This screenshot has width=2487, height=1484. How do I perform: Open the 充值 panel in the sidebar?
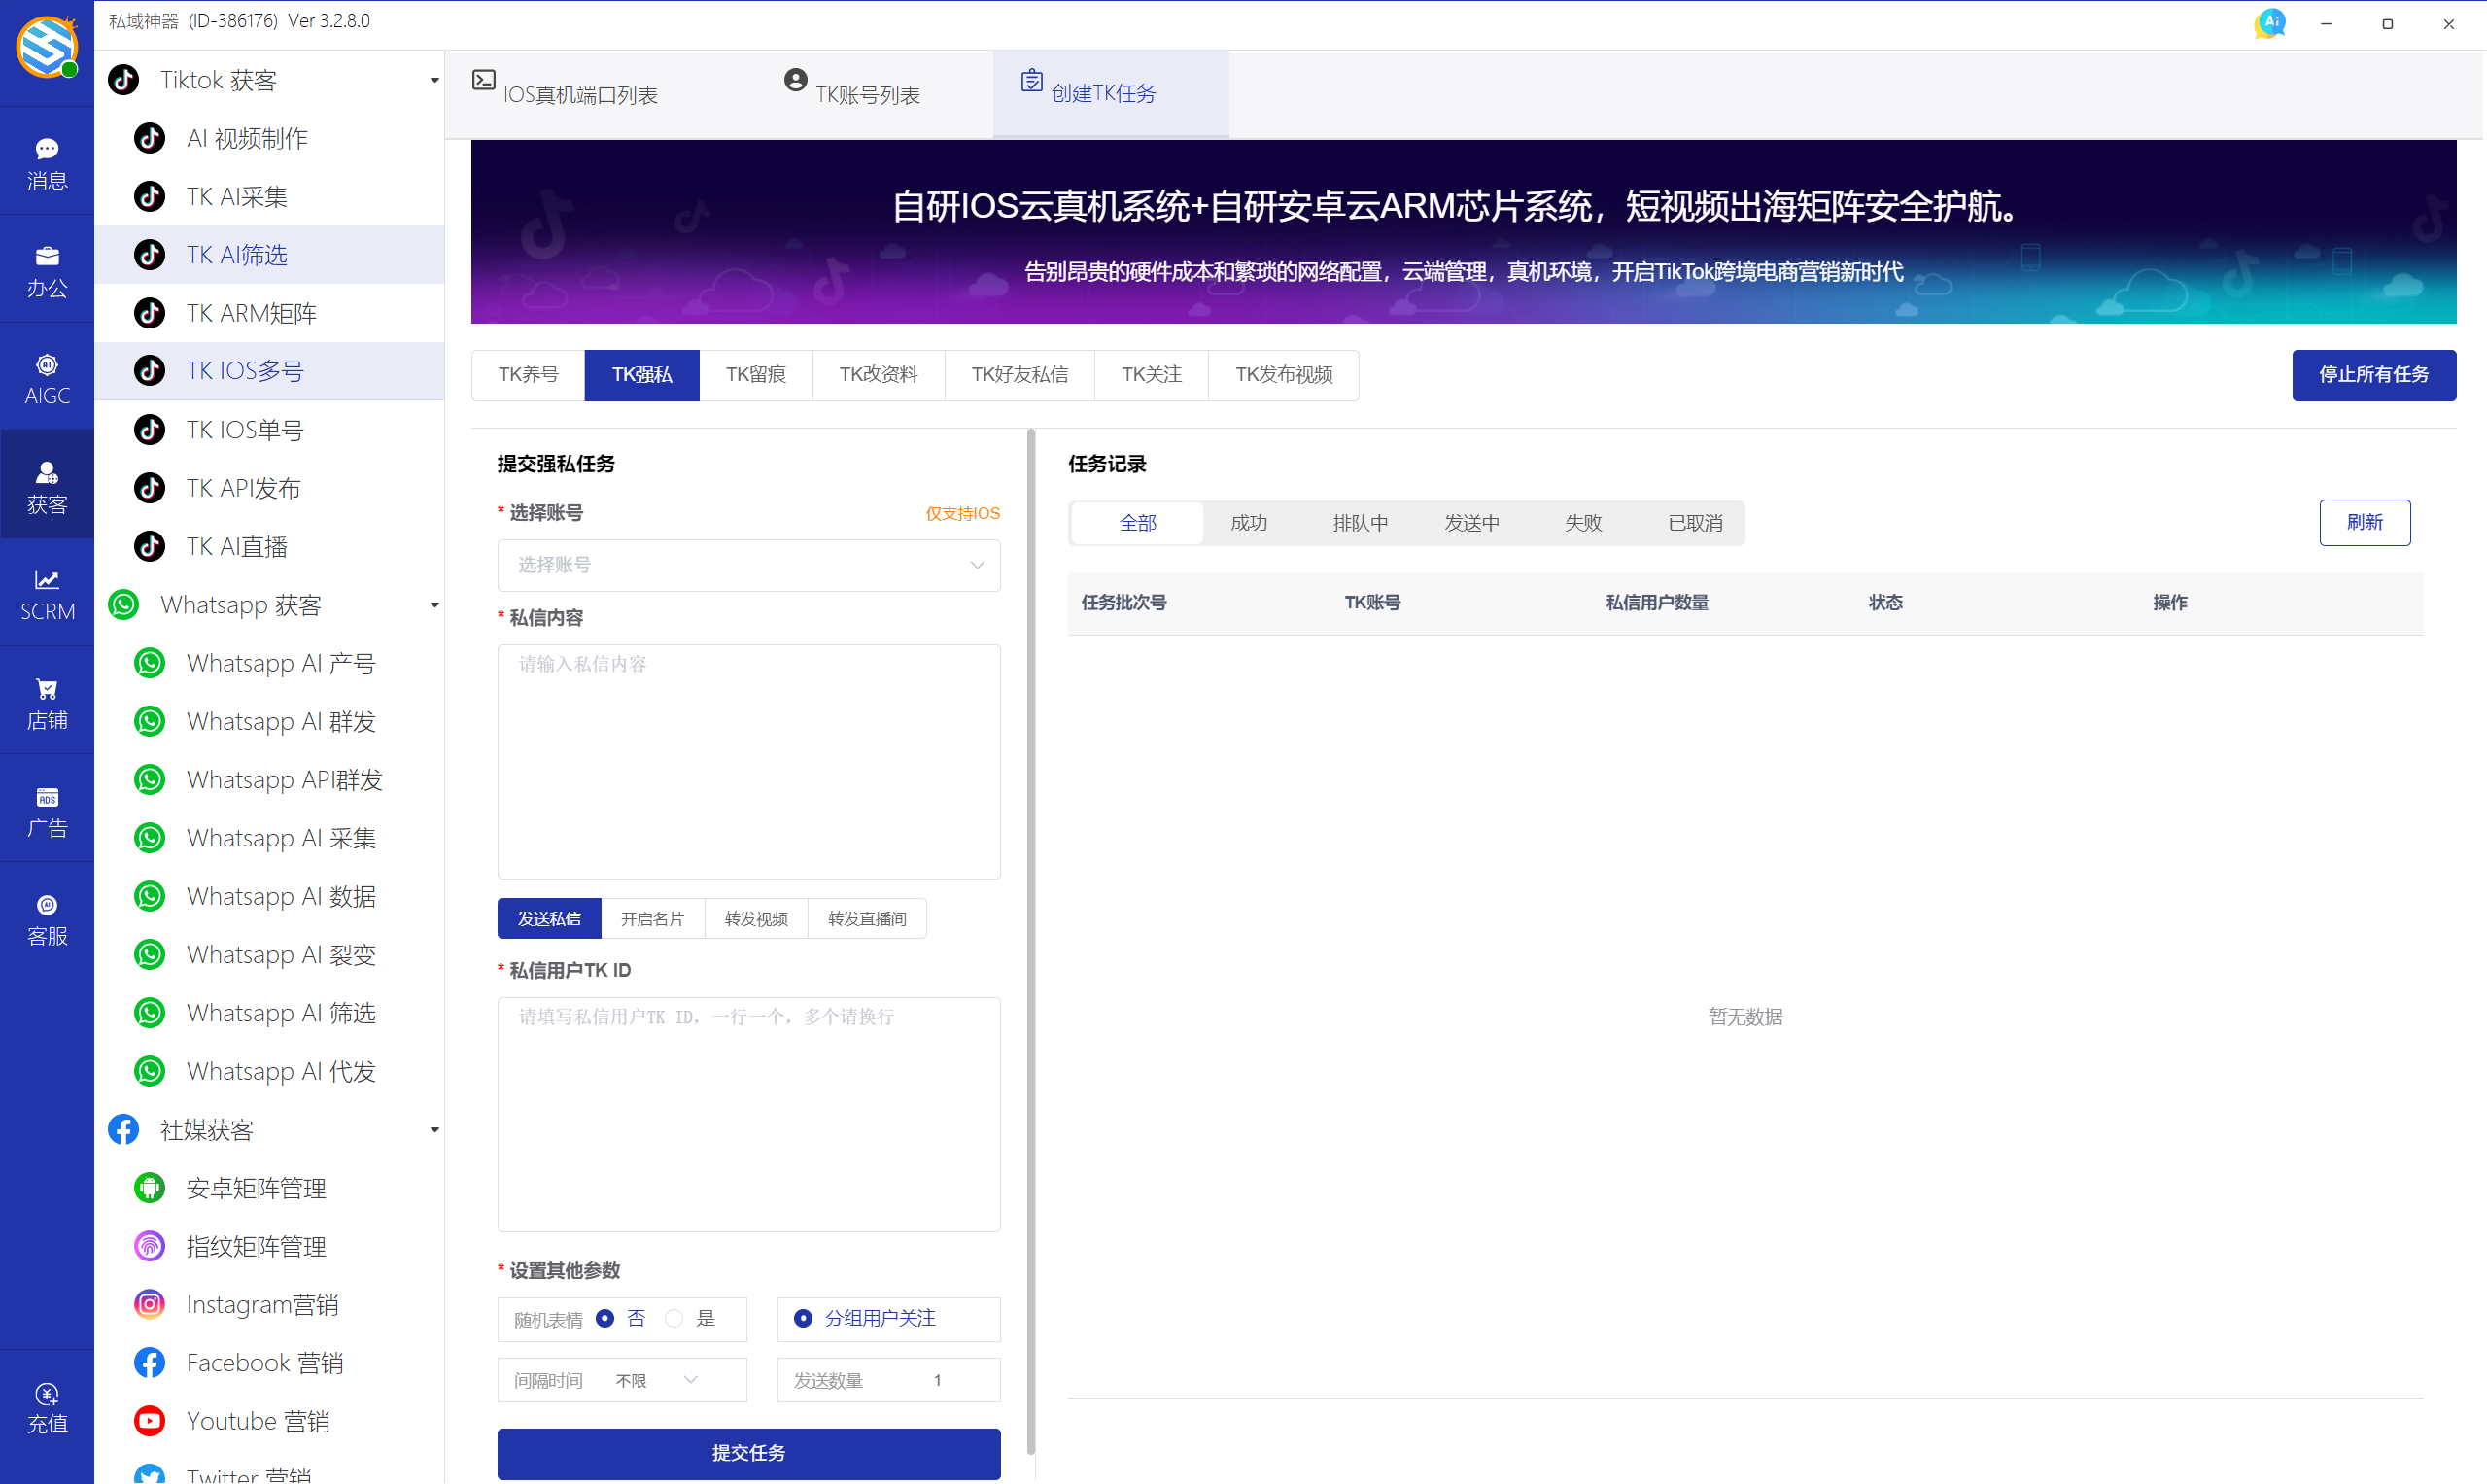(46, 1408)
